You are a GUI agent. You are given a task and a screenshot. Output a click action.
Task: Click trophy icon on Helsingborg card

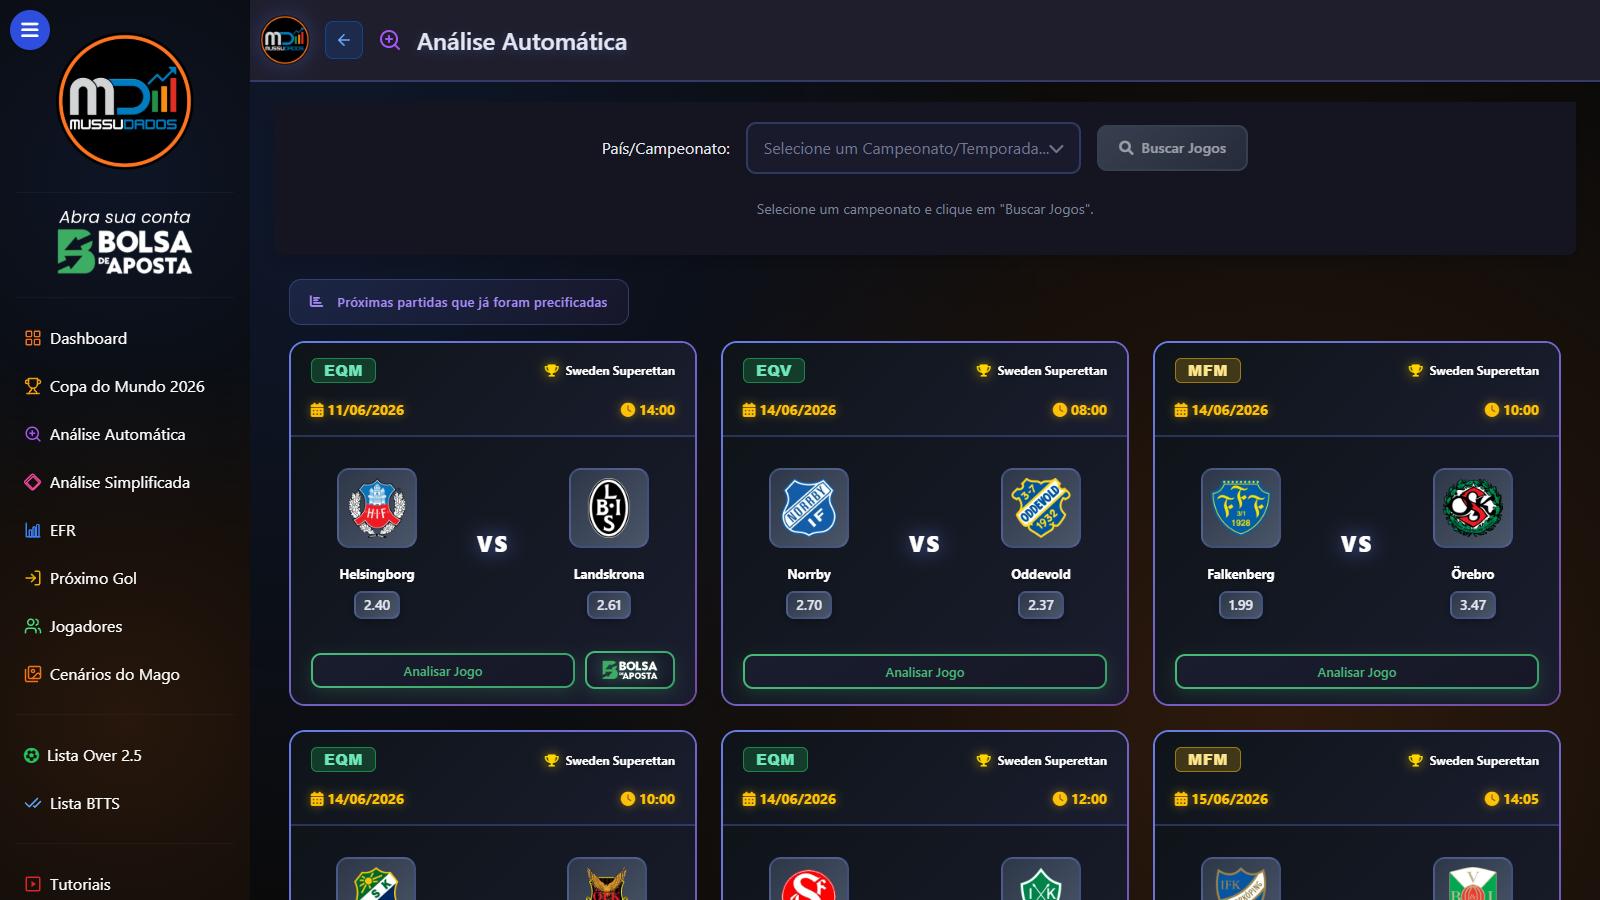551,371
